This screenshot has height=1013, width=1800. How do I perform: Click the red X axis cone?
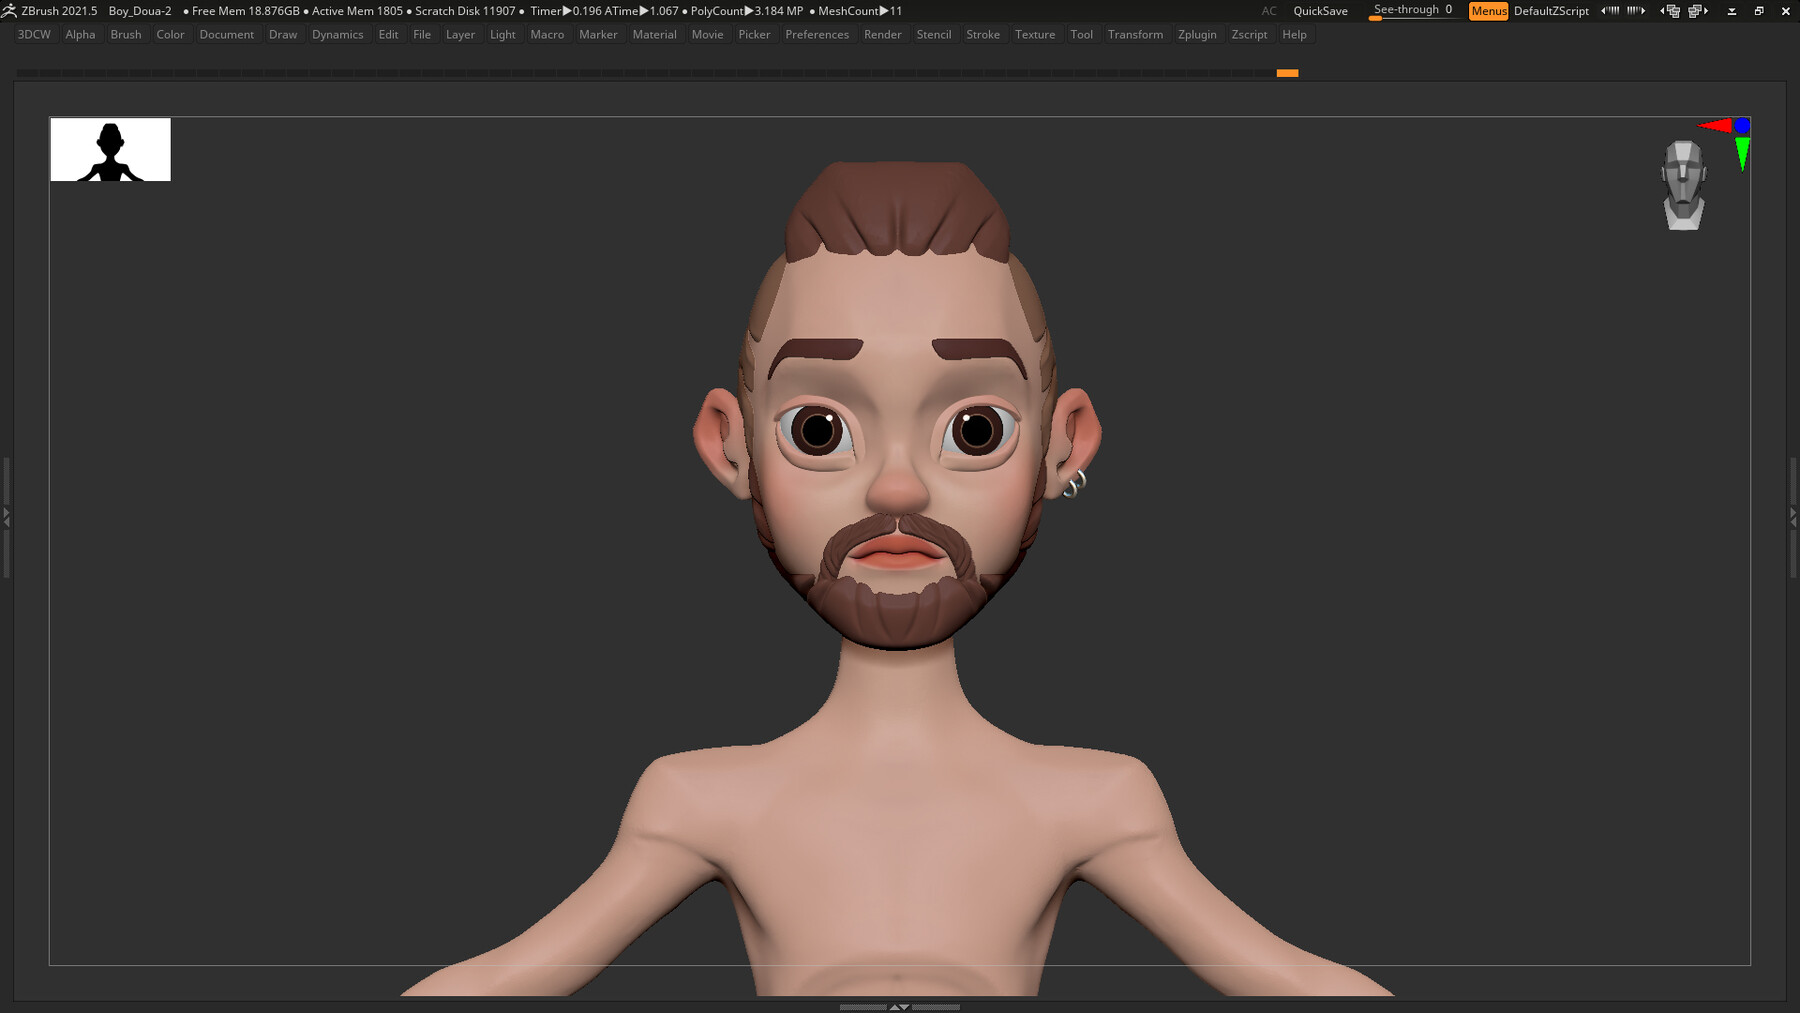(1715, 125)
